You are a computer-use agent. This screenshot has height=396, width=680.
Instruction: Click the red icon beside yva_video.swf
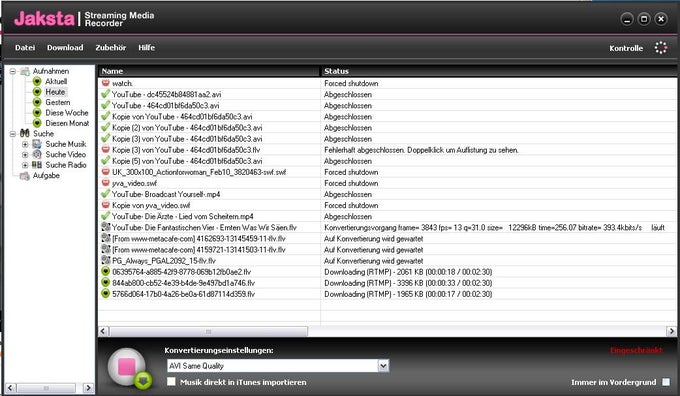pyautogui.click(x=105, y=183)
